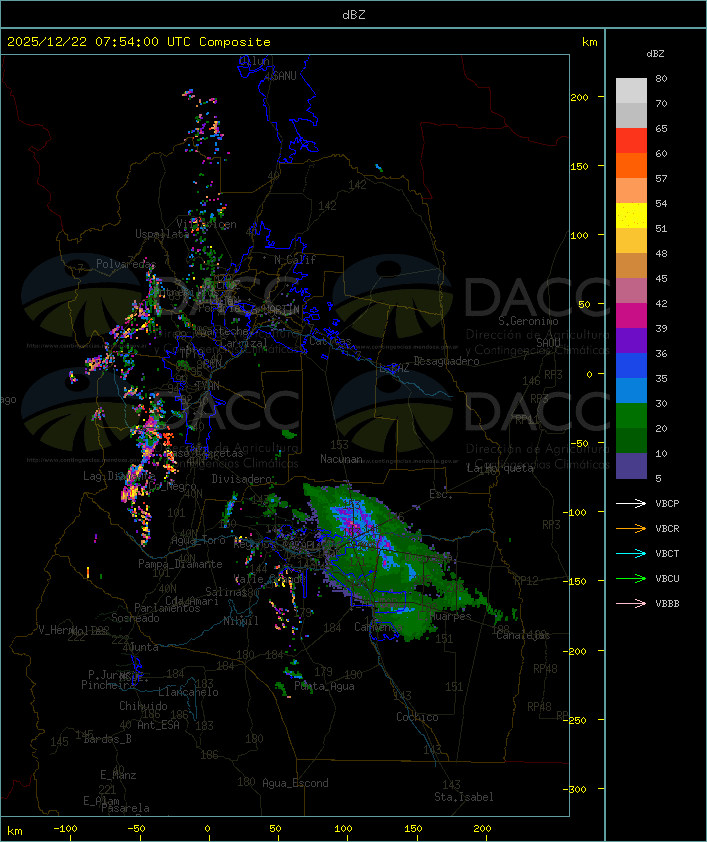
Task: Click the white VBCP arrow icon
Action: 631,503
